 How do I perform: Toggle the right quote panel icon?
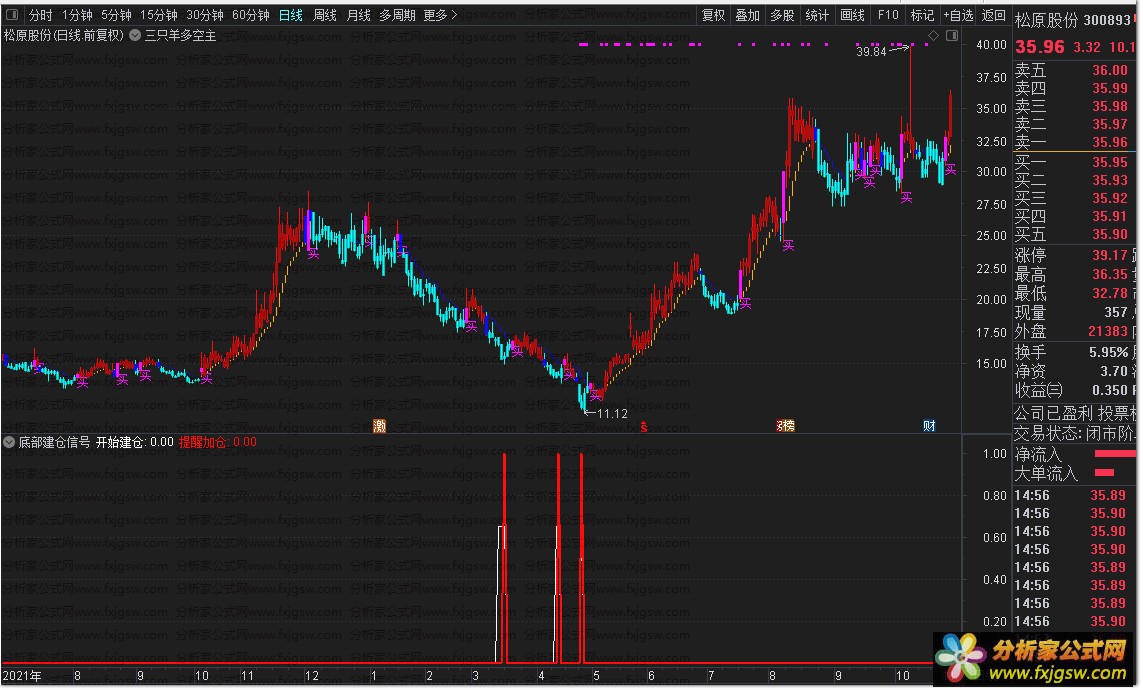coord(952,35)
